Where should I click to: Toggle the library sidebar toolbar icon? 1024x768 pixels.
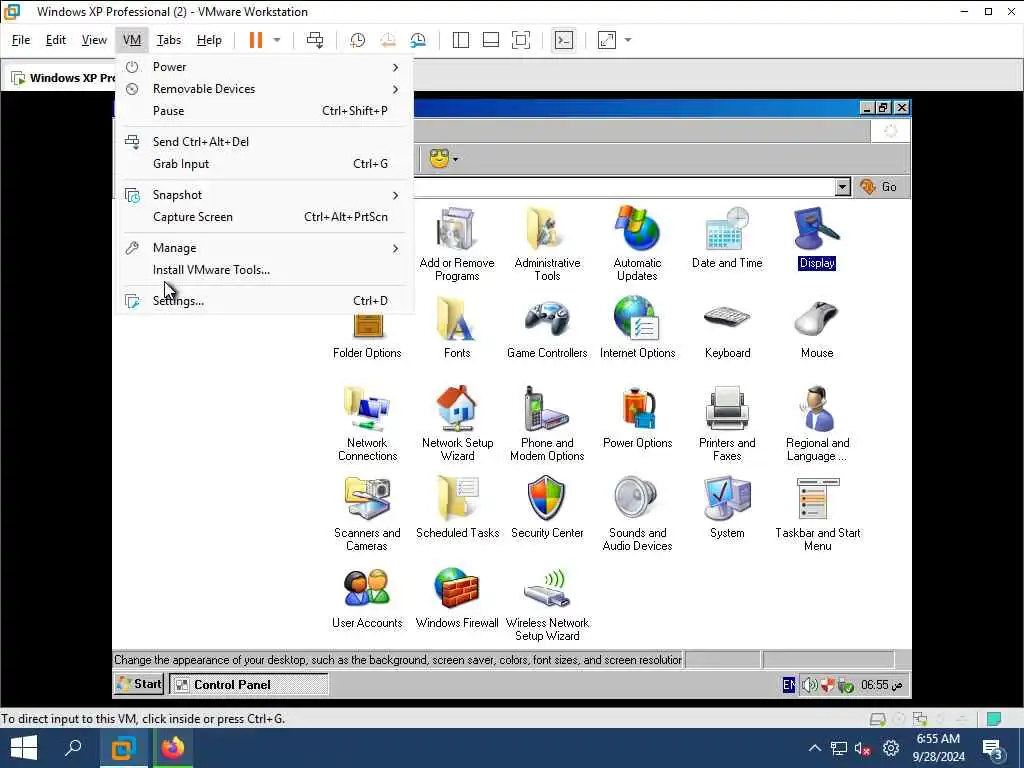click(460, 40)
